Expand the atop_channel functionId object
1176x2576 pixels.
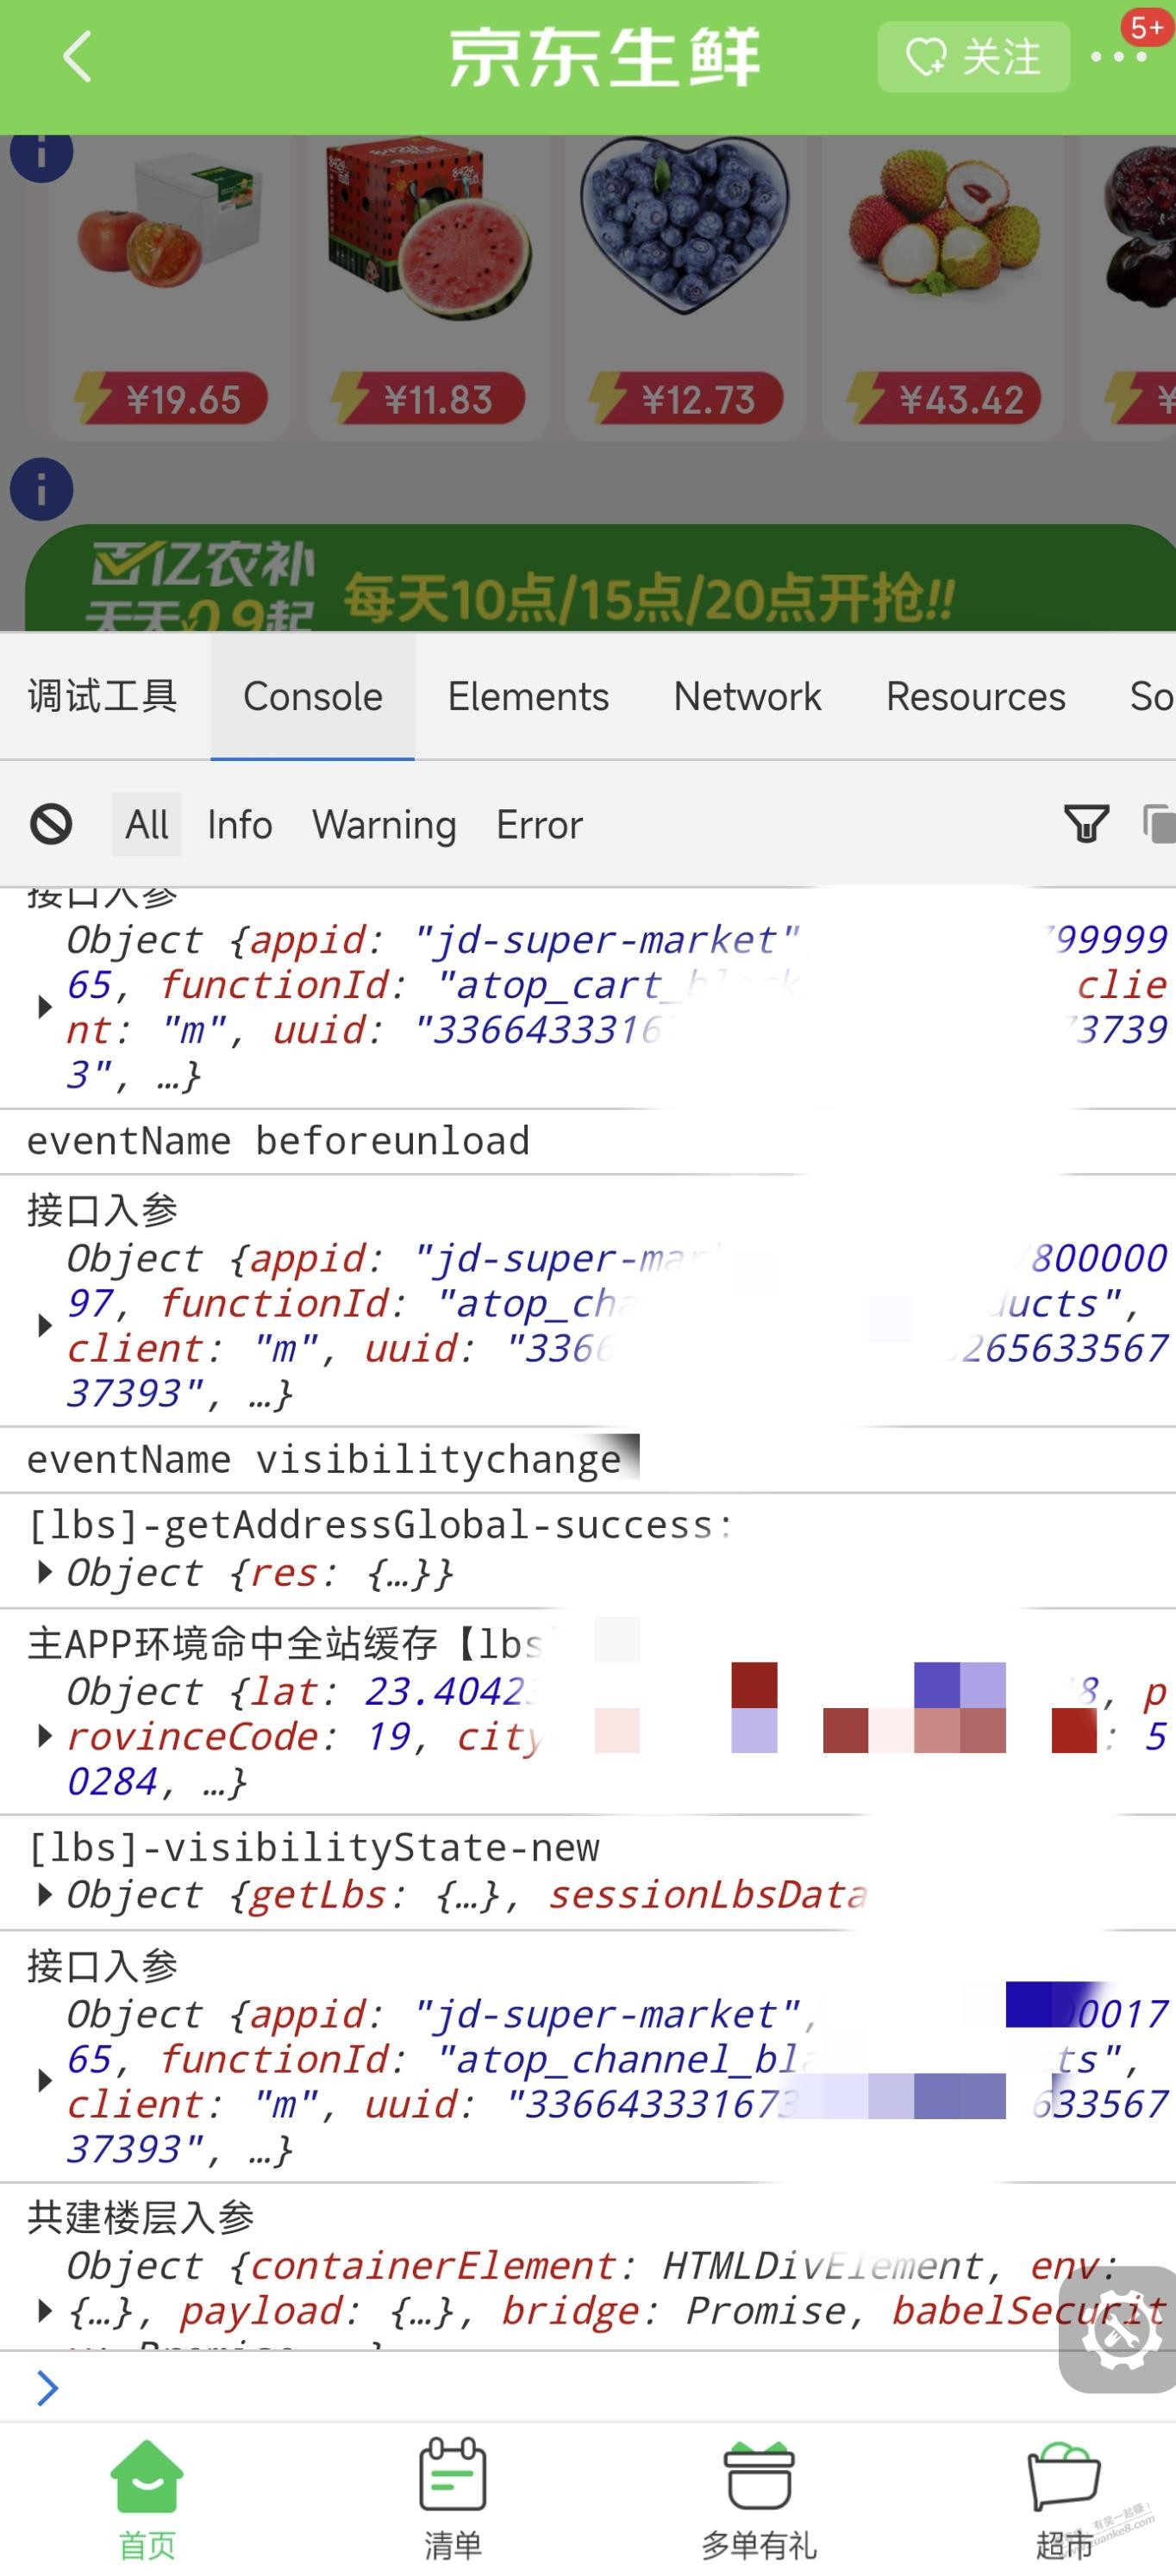tap(44, 2081)
